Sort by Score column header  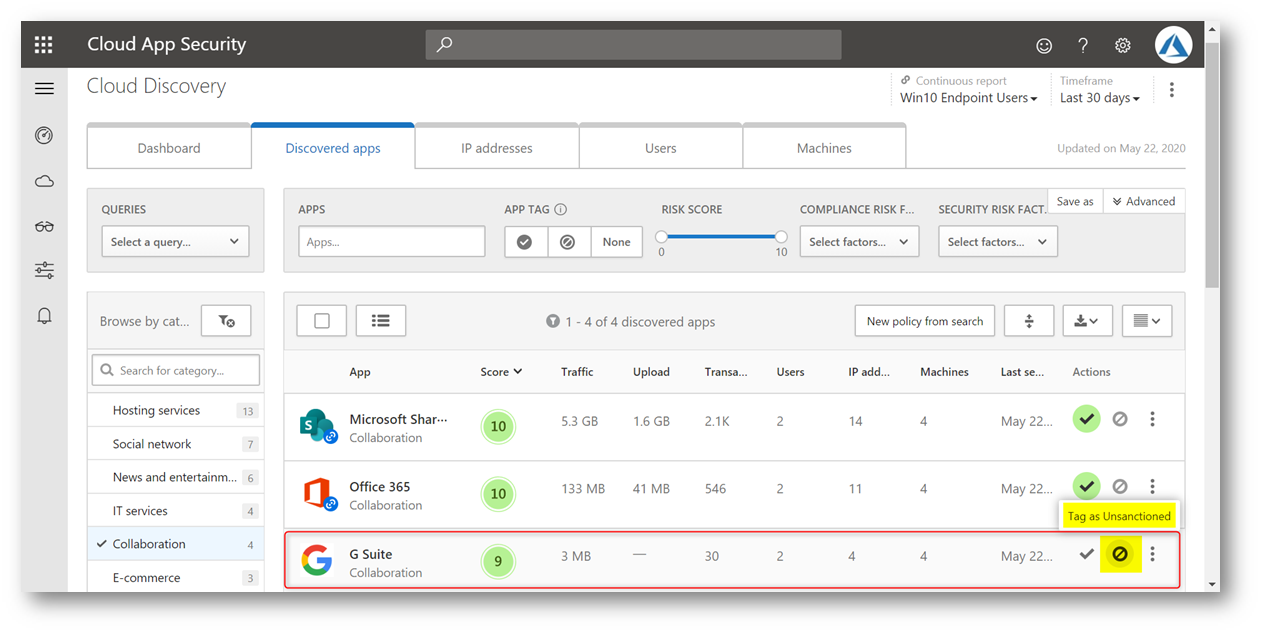coord(501,372)
